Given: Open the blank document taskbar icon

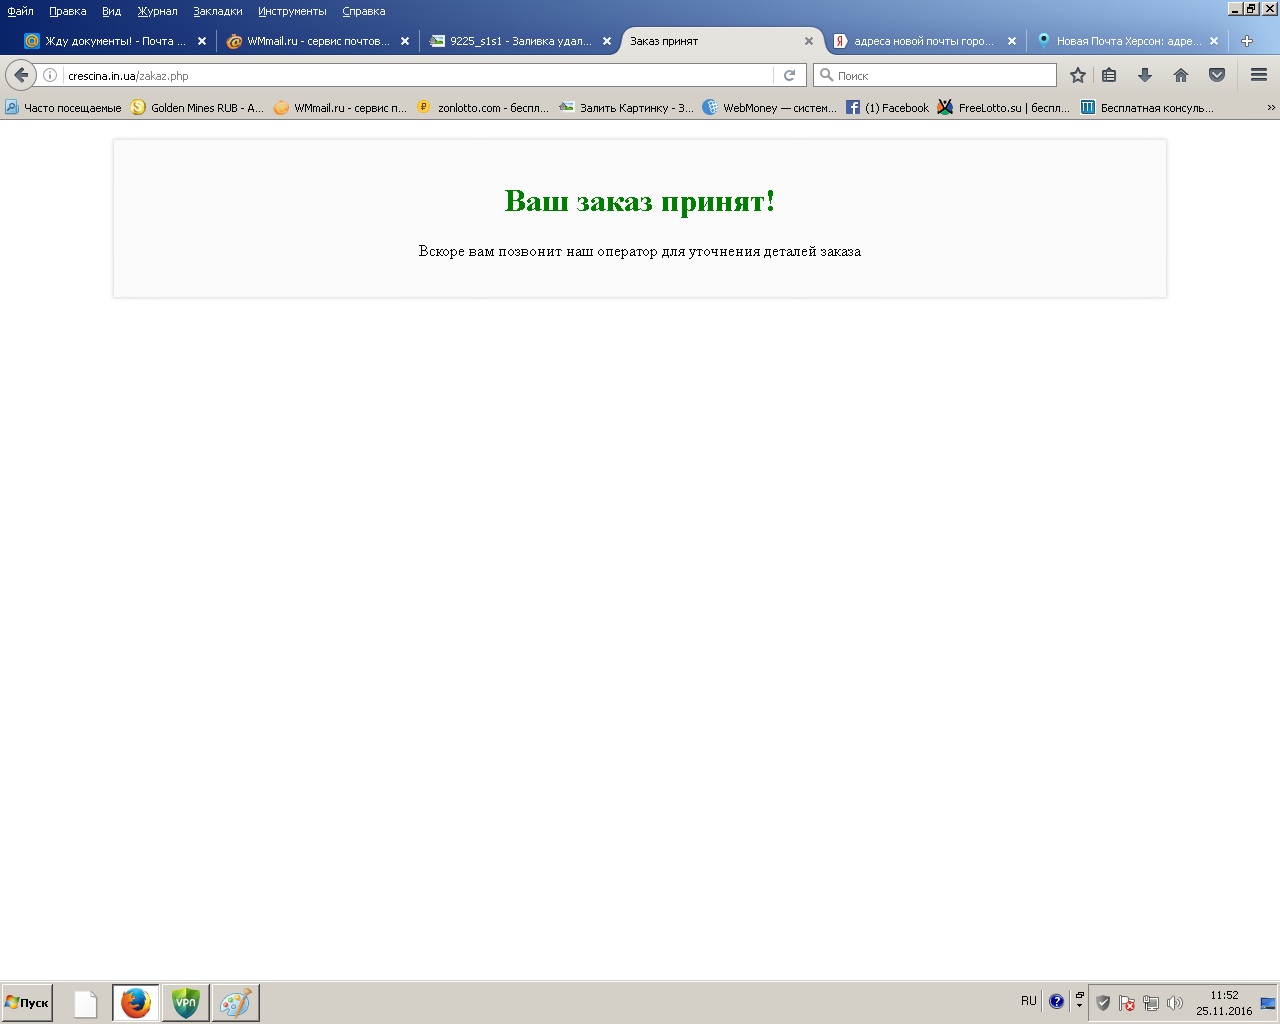Looking at the screenshot, I should (86, 1003).
